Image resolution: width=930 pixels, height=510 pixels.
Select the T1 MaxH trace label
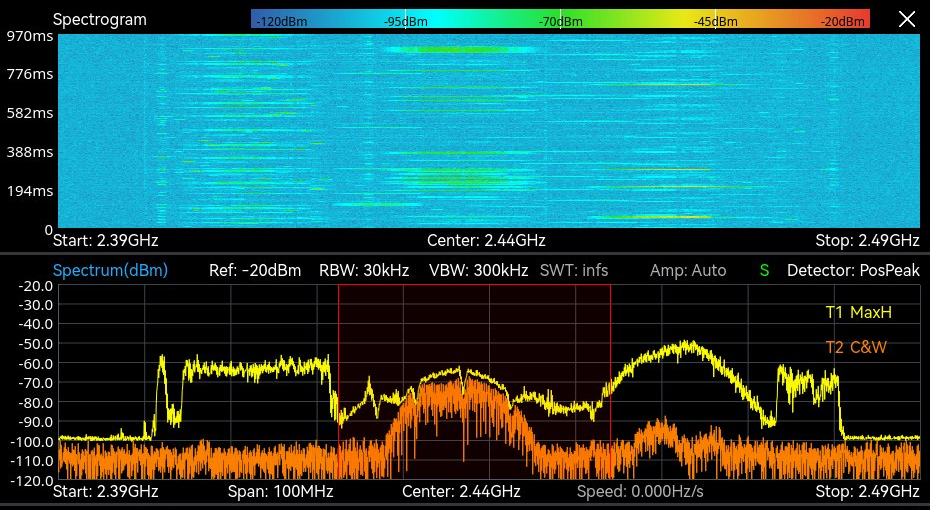(859, 312)
